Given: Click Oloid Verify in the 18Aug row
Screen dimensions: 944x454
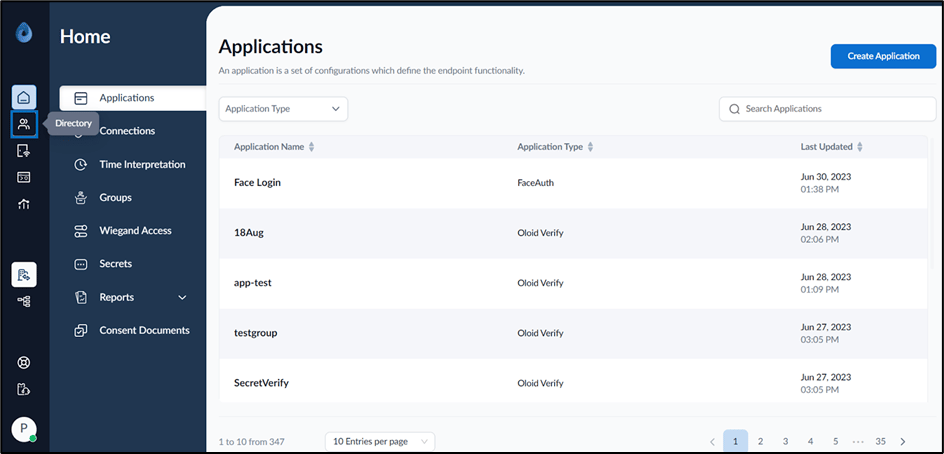Looking at the screenshot, I should 540,232.
